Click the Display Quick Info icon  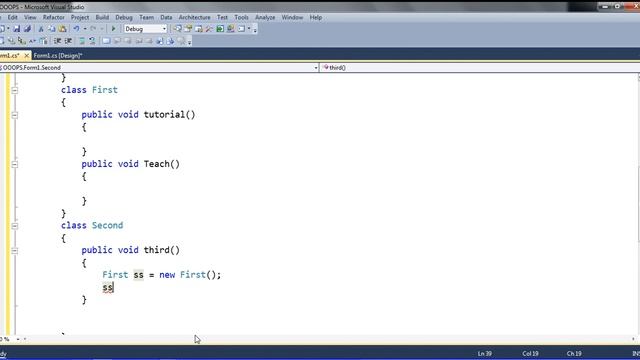pyautogui.click(x=22, y=41)
